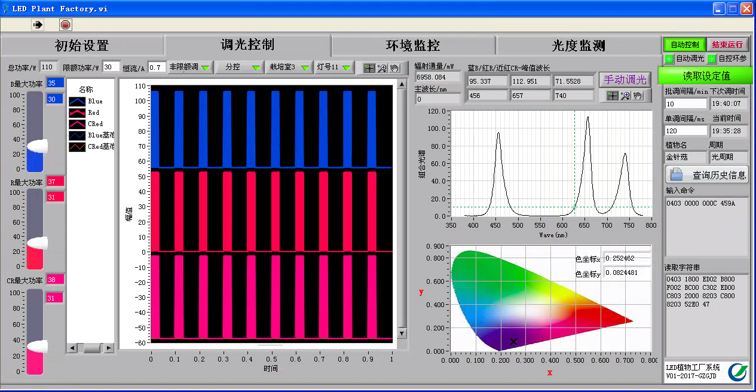Screen dimensions: 756x392
Task: Select the hand pan tool under 手动调光
Action: pos(637,95)
